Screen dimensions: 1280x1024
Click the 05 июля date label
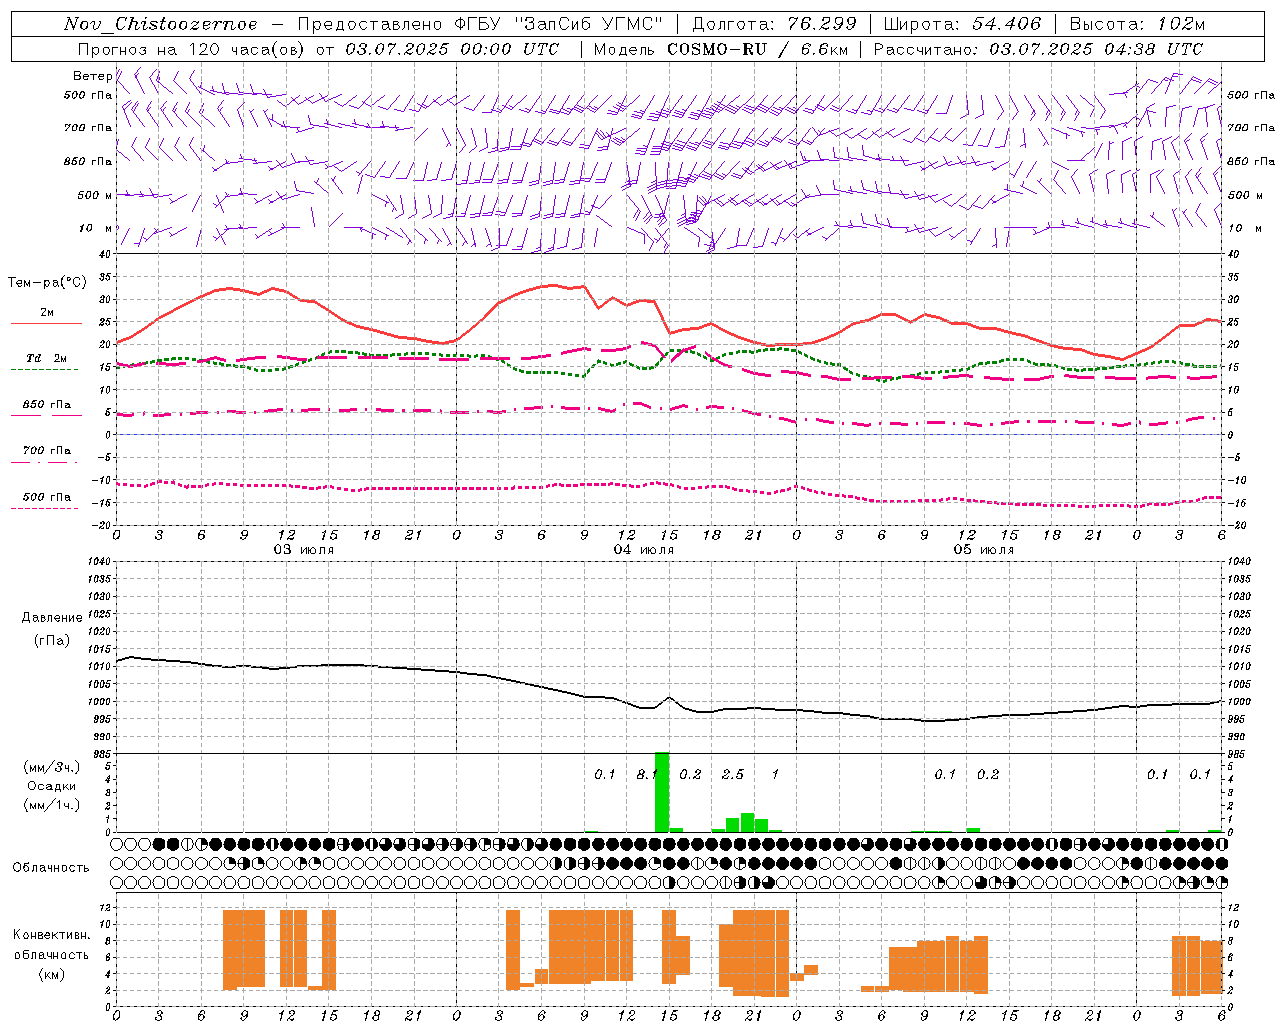(983, 550)
